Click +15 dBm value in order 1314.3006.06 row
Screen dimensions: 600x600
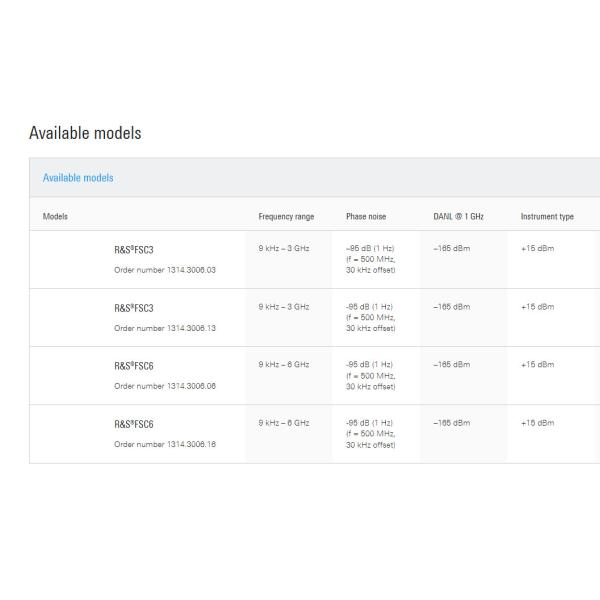(x=537, y=365)
